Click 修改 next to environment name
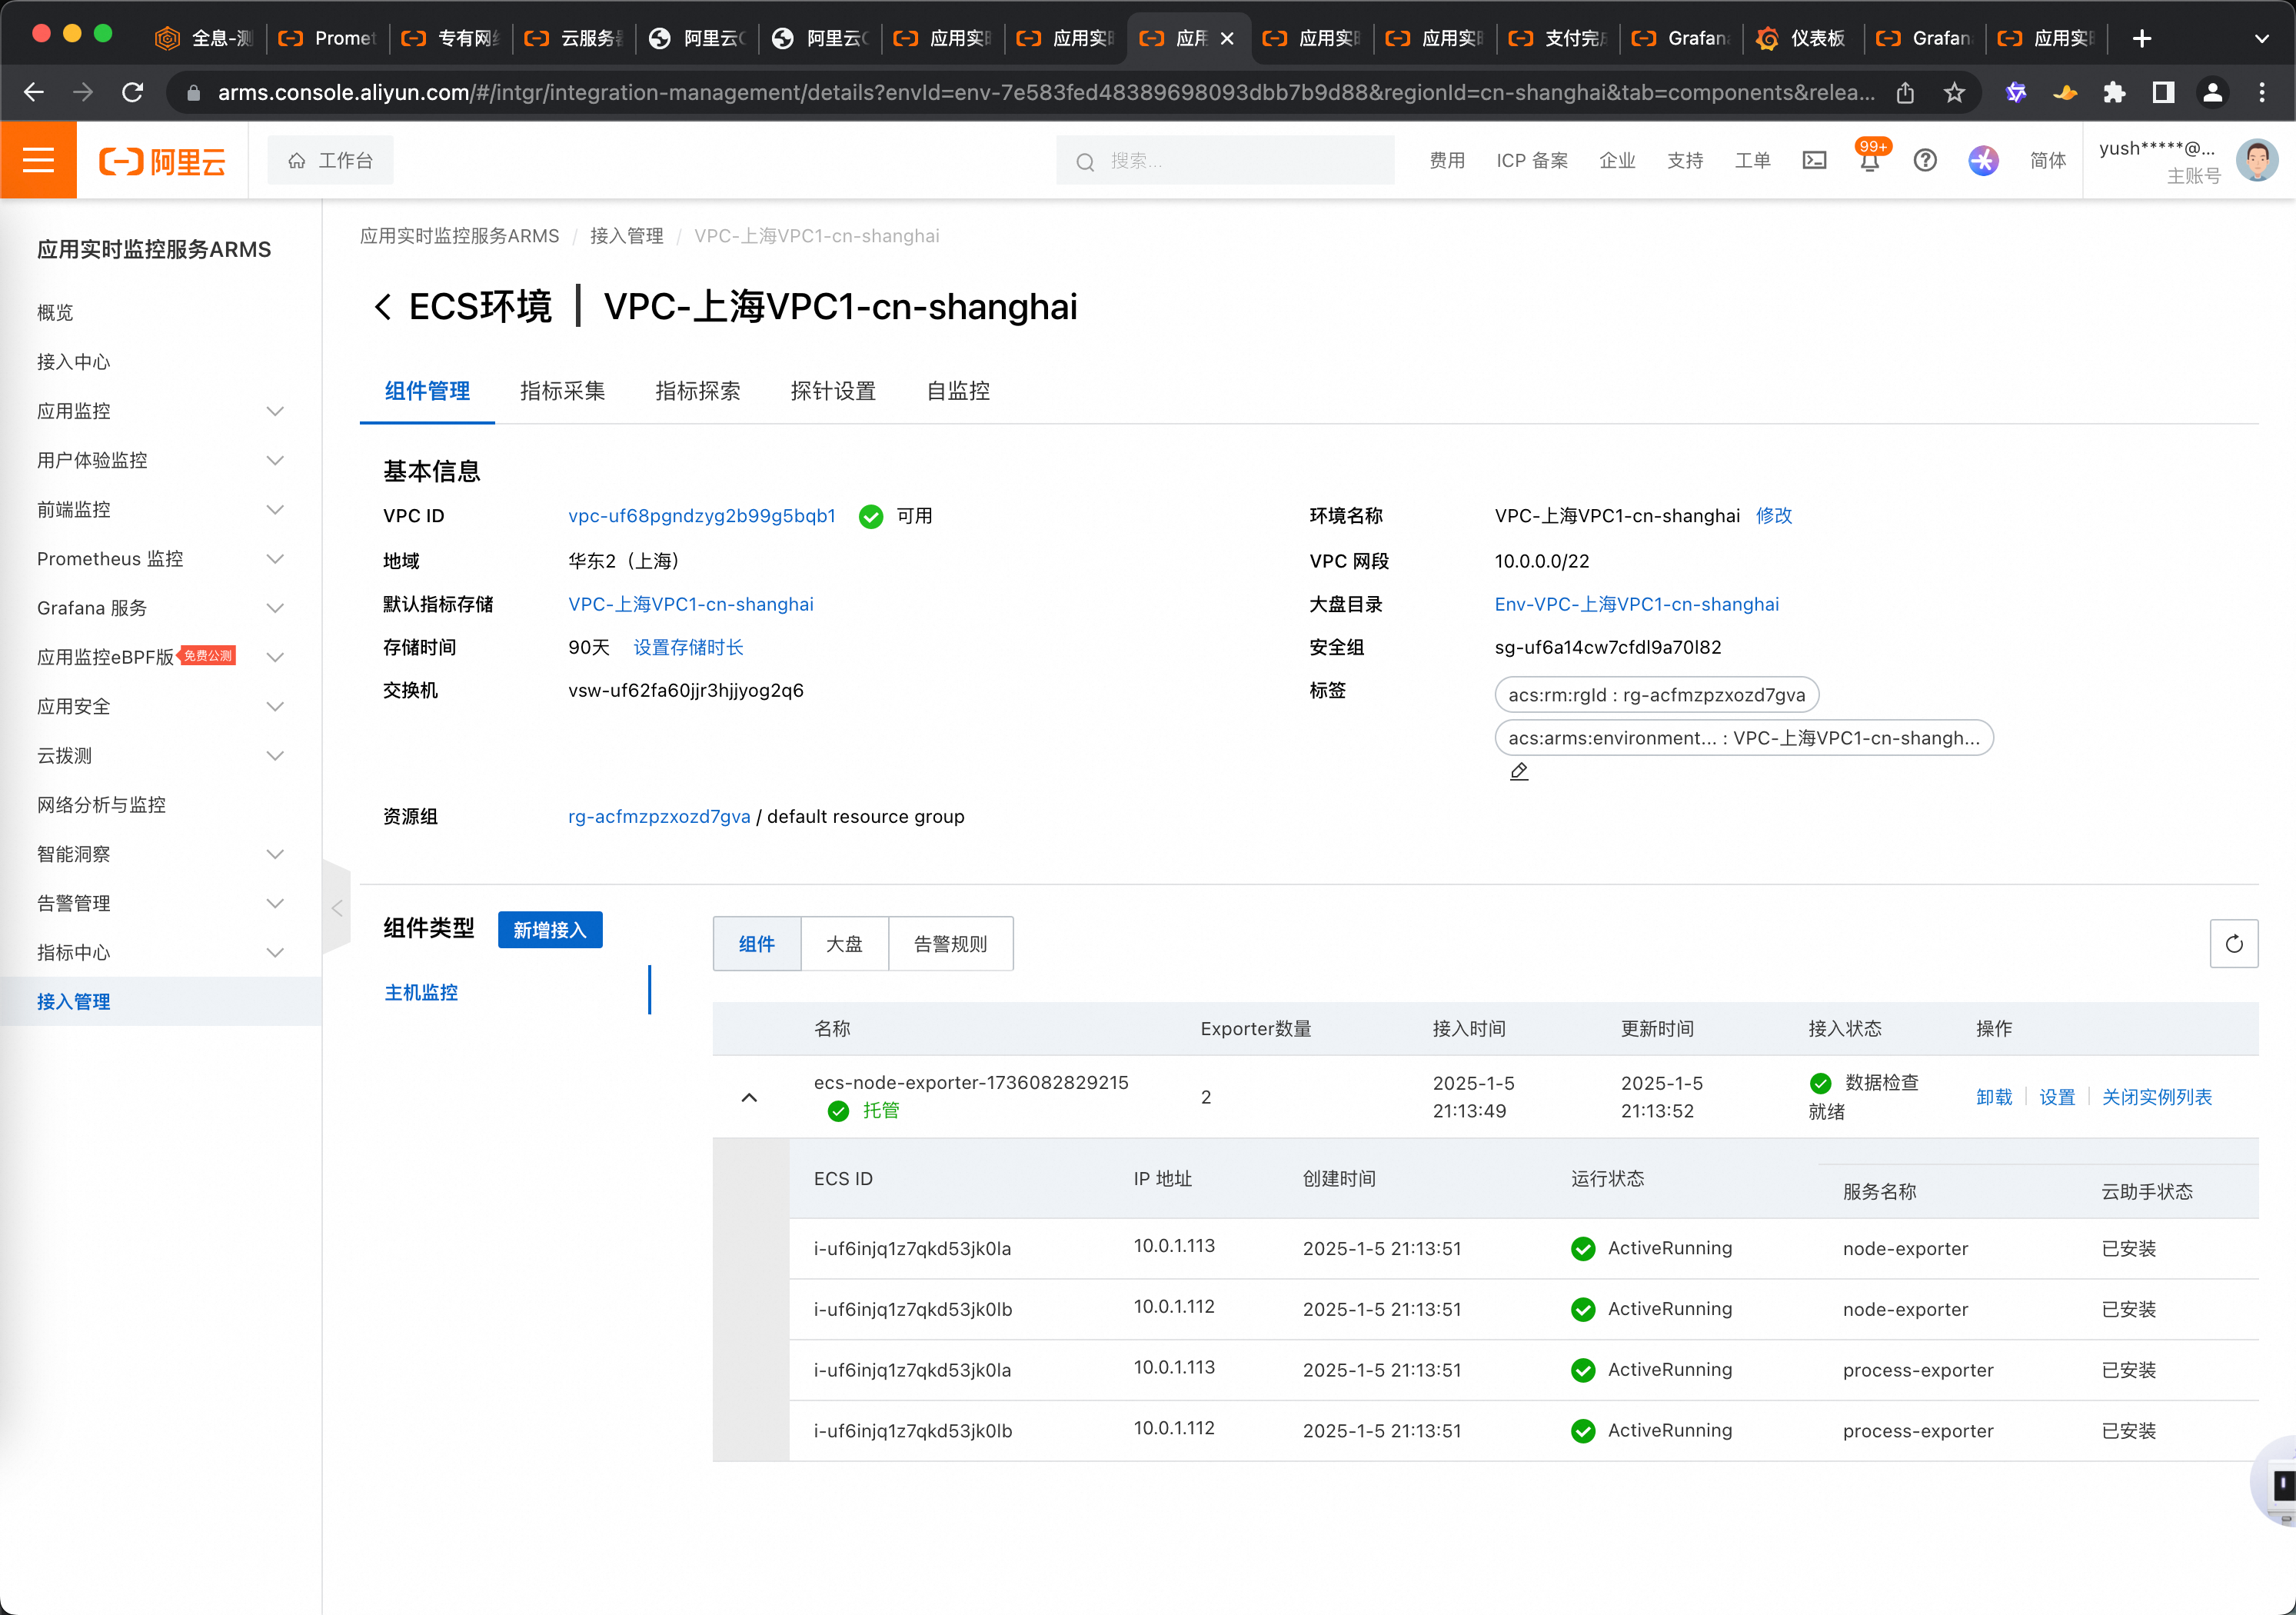Screen dimensions: 2296x1615 [1774, 516]
